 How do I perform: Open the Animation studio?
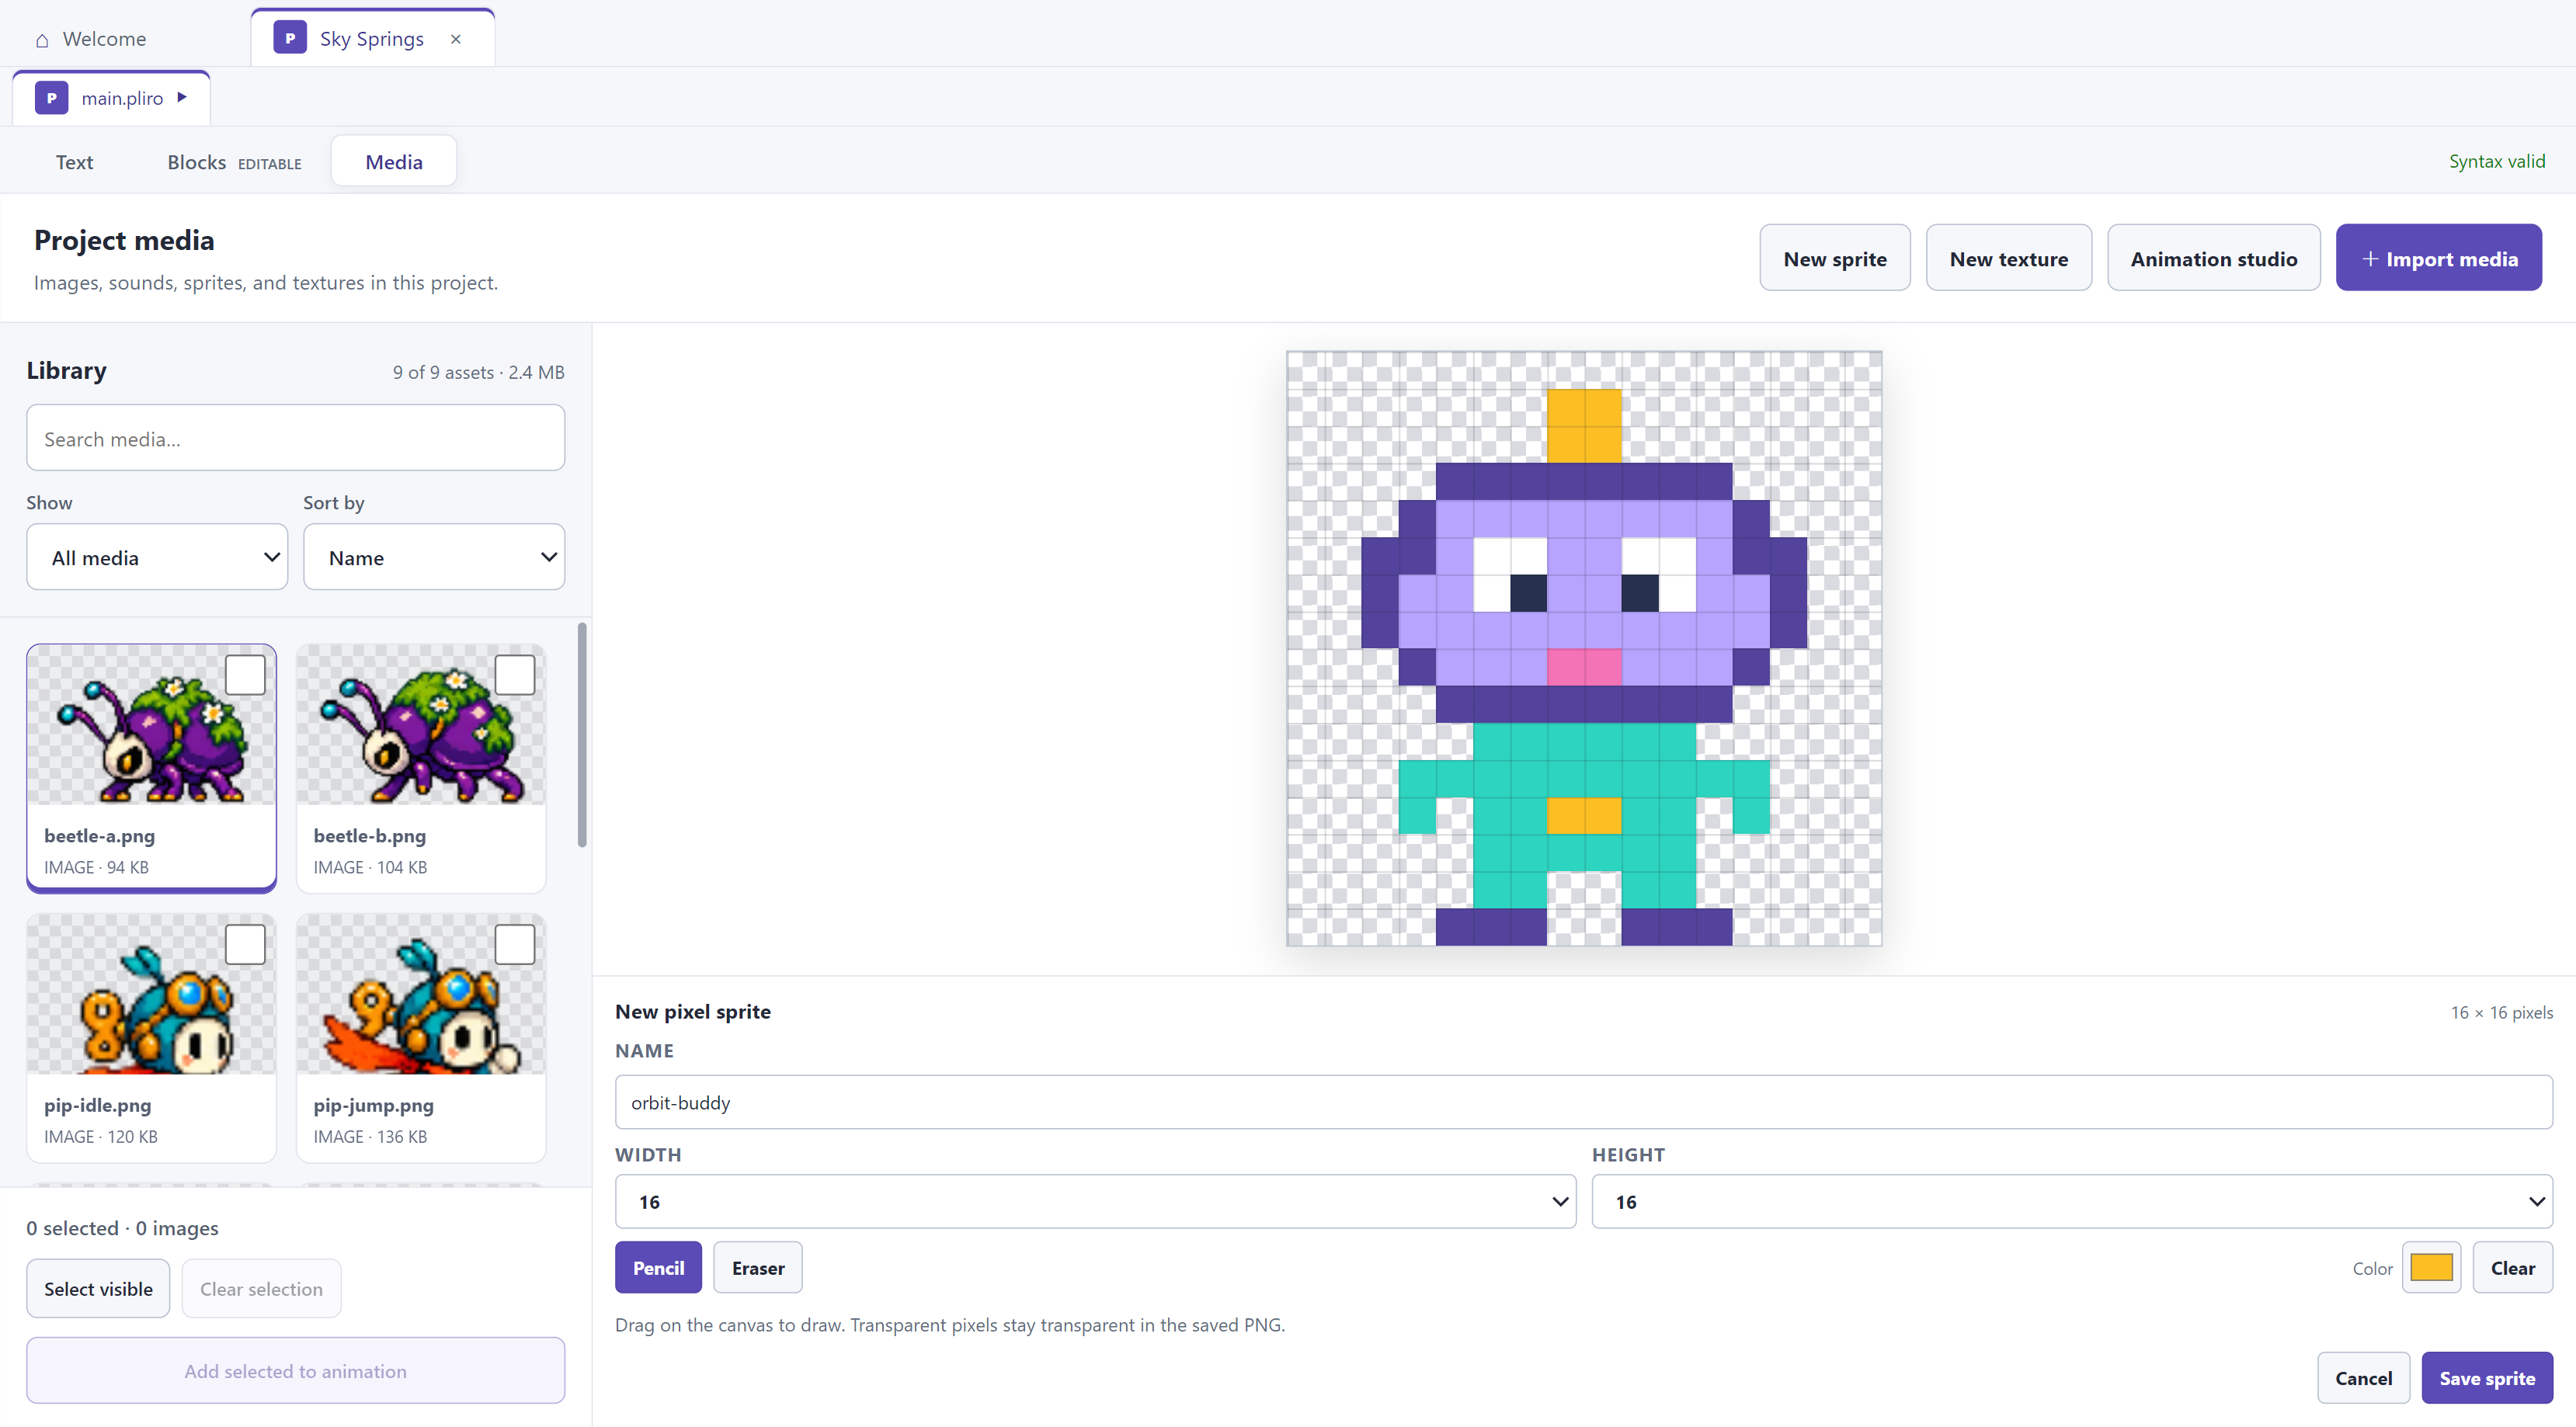[x=2213, y=258]
